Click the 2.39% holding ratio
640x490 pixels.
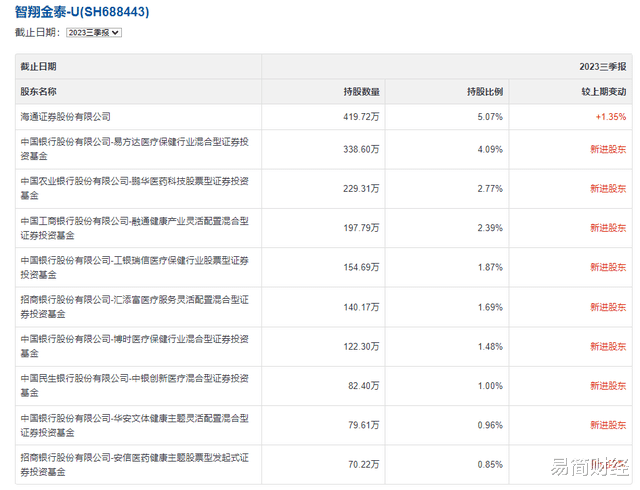tap(490, 228)
